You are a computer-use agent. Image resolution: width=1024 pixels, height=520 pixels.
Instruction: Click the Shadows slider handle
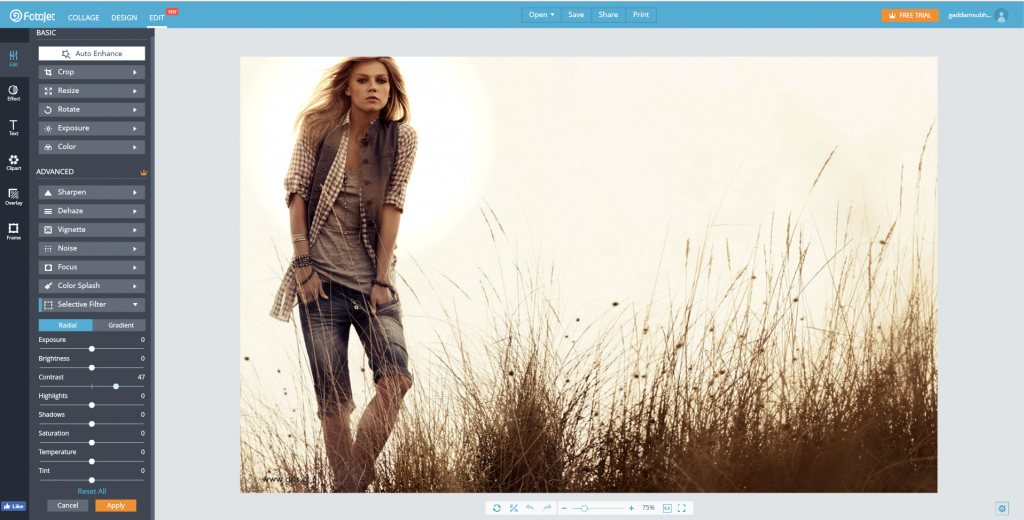tap(91, 424)
